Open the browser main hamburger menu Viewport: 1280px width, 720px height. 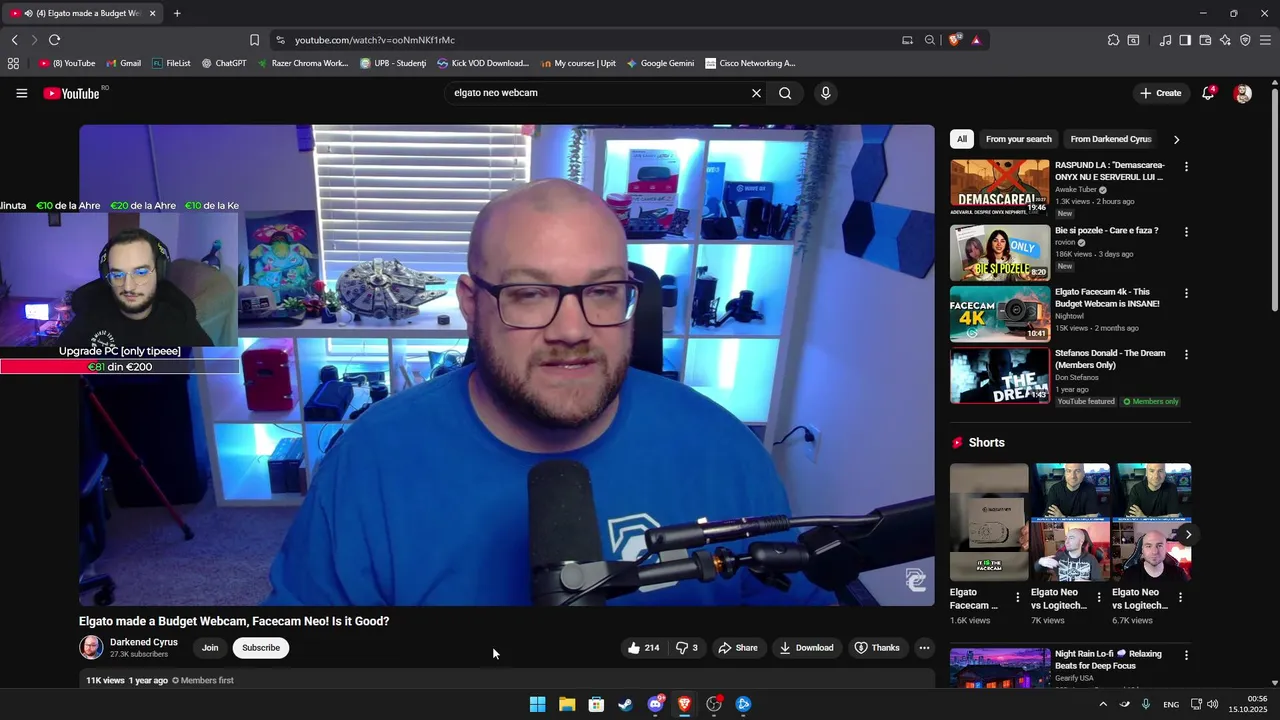point(1266,40)
